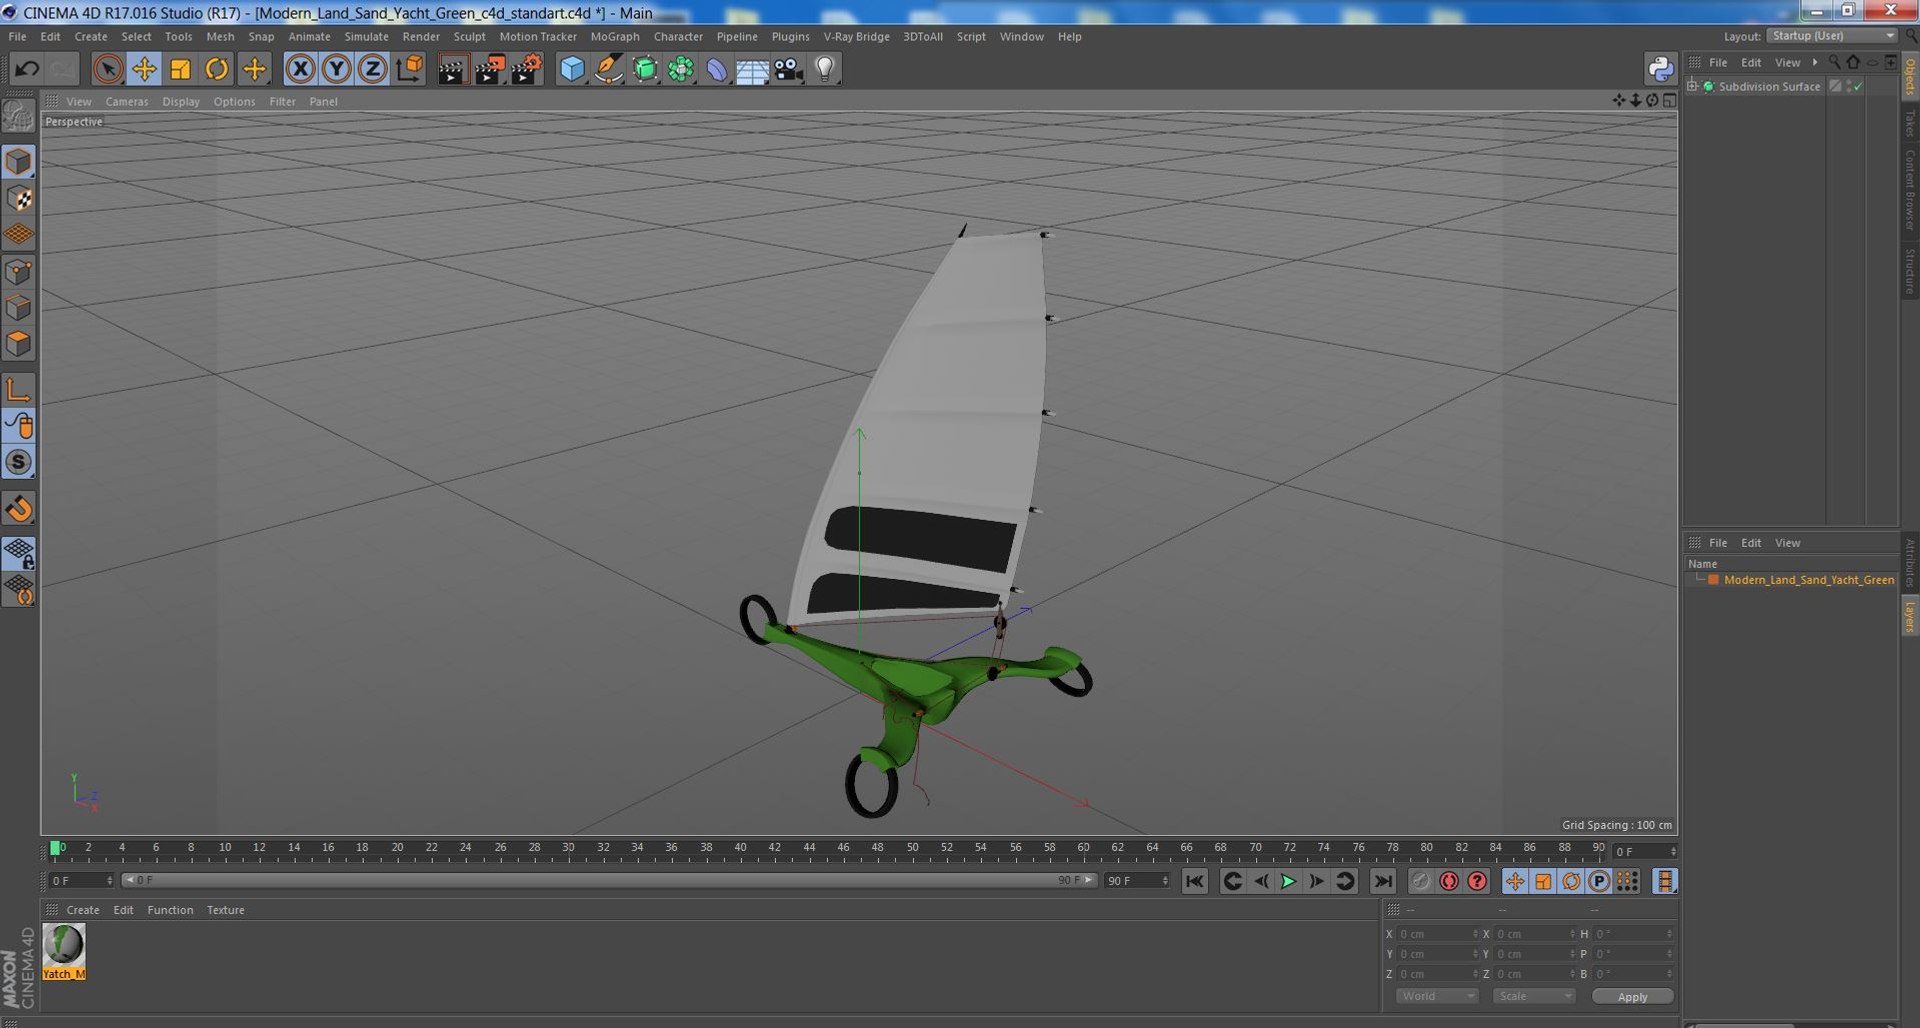Toggle Subdivision Surface enable checkmark
The image size is (1920, 1028).
point(1858,87)
